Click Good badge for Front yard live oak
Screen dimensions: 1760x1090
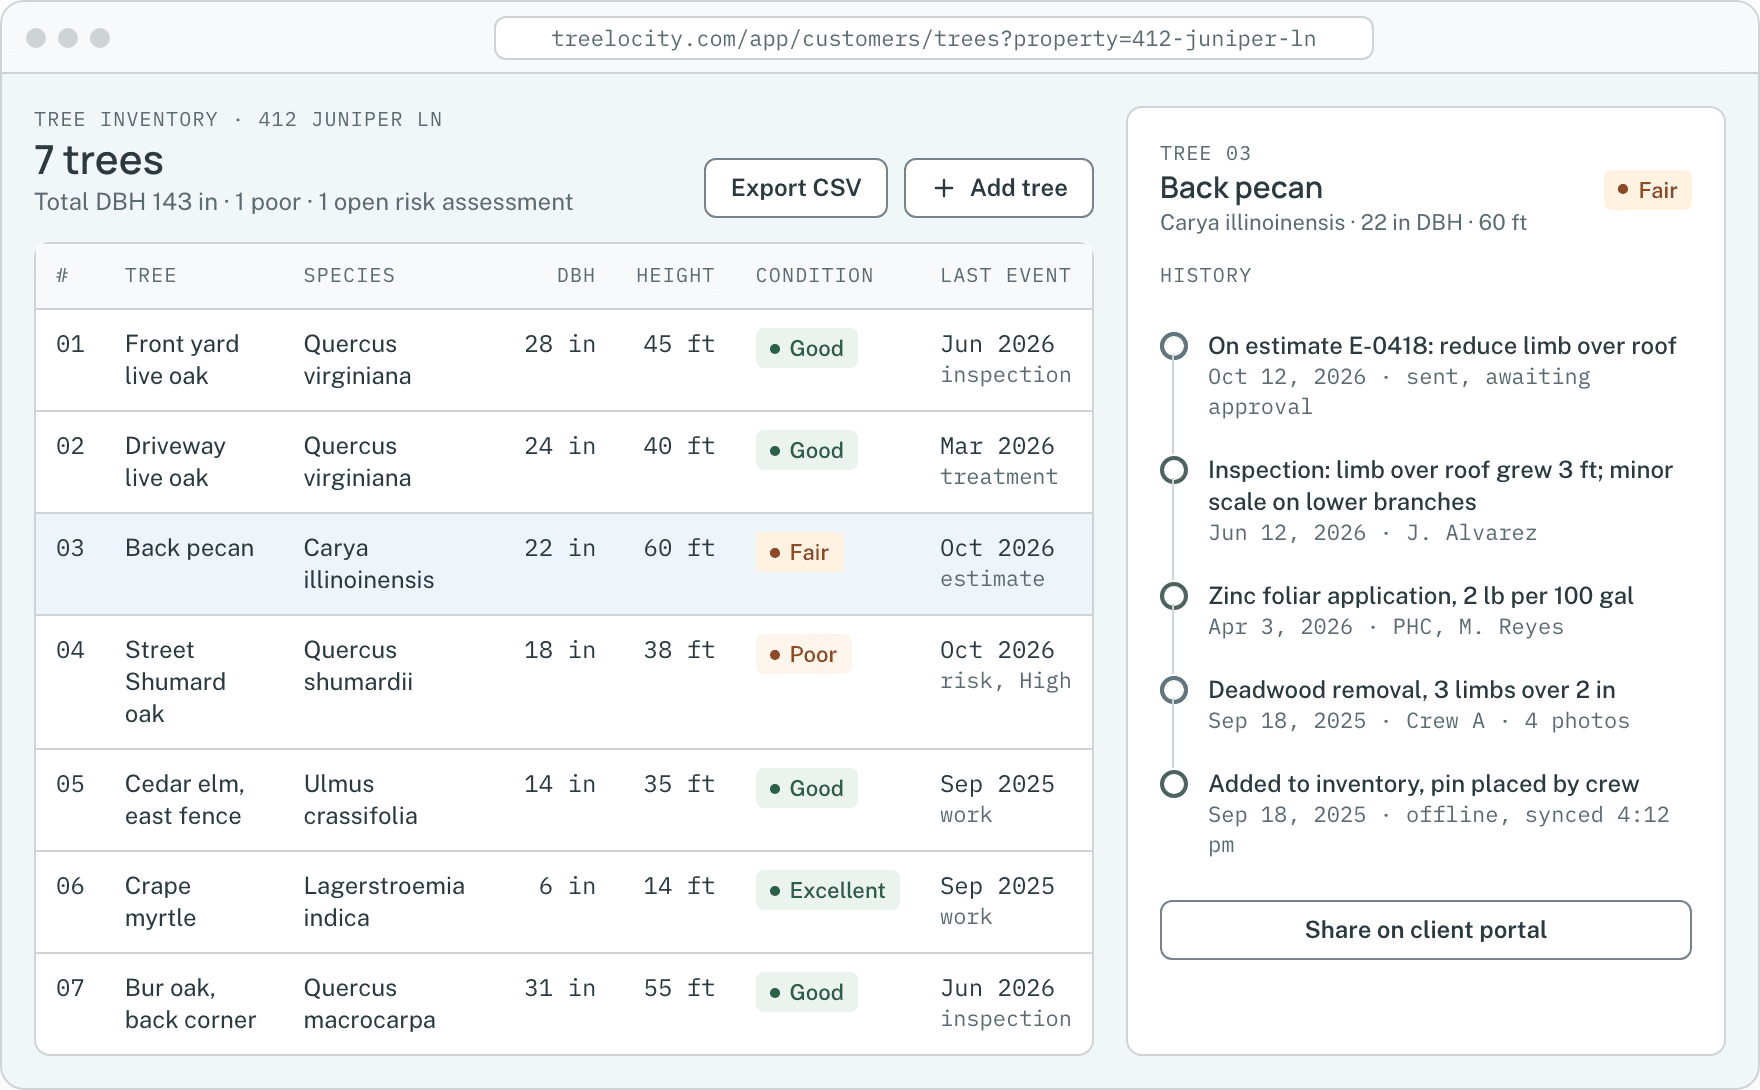click(x=806, y=348)
